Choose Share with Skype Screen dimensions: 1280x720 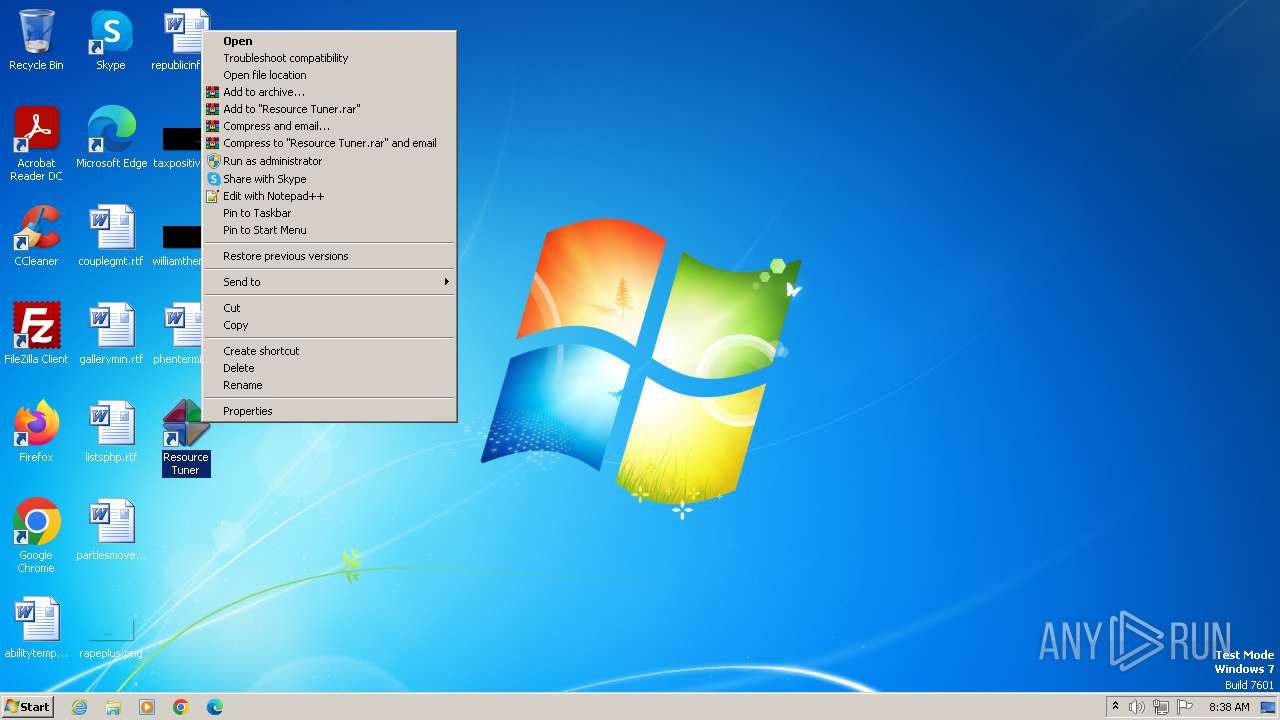click(x=330, y=179)
